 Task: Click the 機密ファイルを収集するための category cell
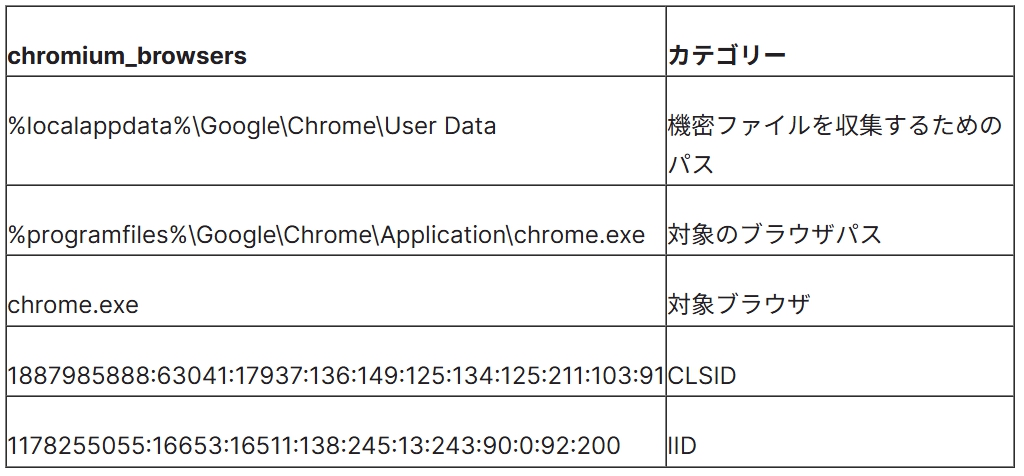[834, 126]
